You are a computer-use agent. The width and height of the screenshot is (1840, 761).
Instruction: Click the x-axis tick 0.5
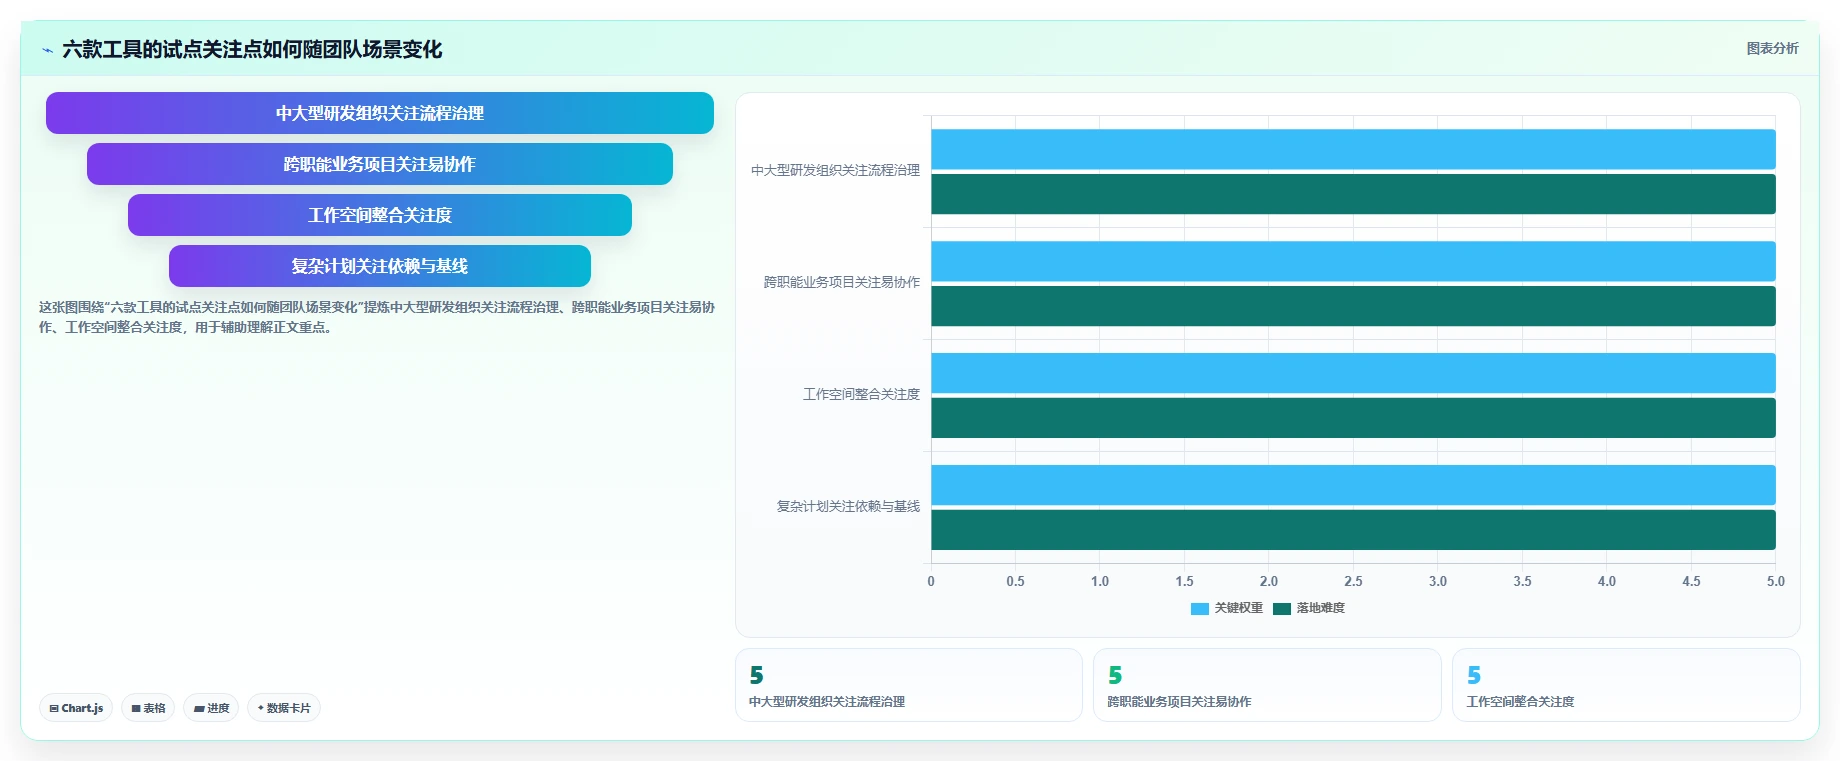pos(1015,581)
